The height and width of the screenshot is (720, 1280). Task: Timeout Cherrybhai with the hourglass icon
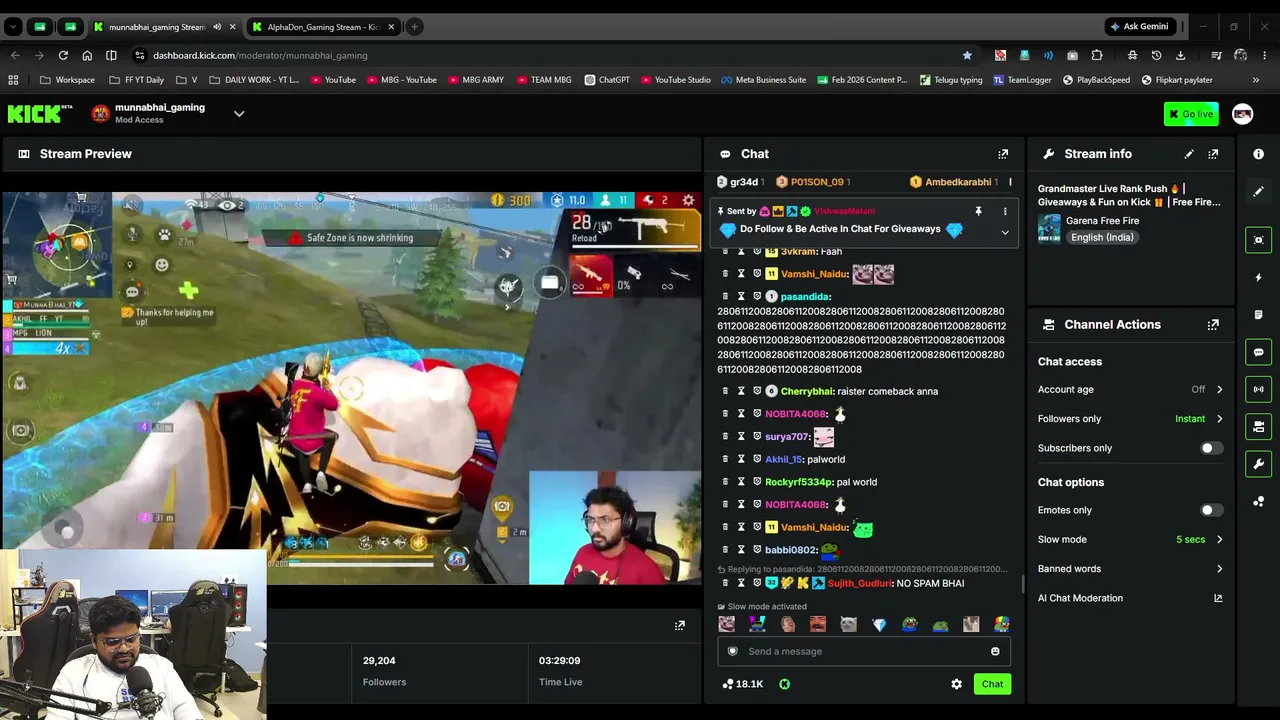[x=741, y=391]
